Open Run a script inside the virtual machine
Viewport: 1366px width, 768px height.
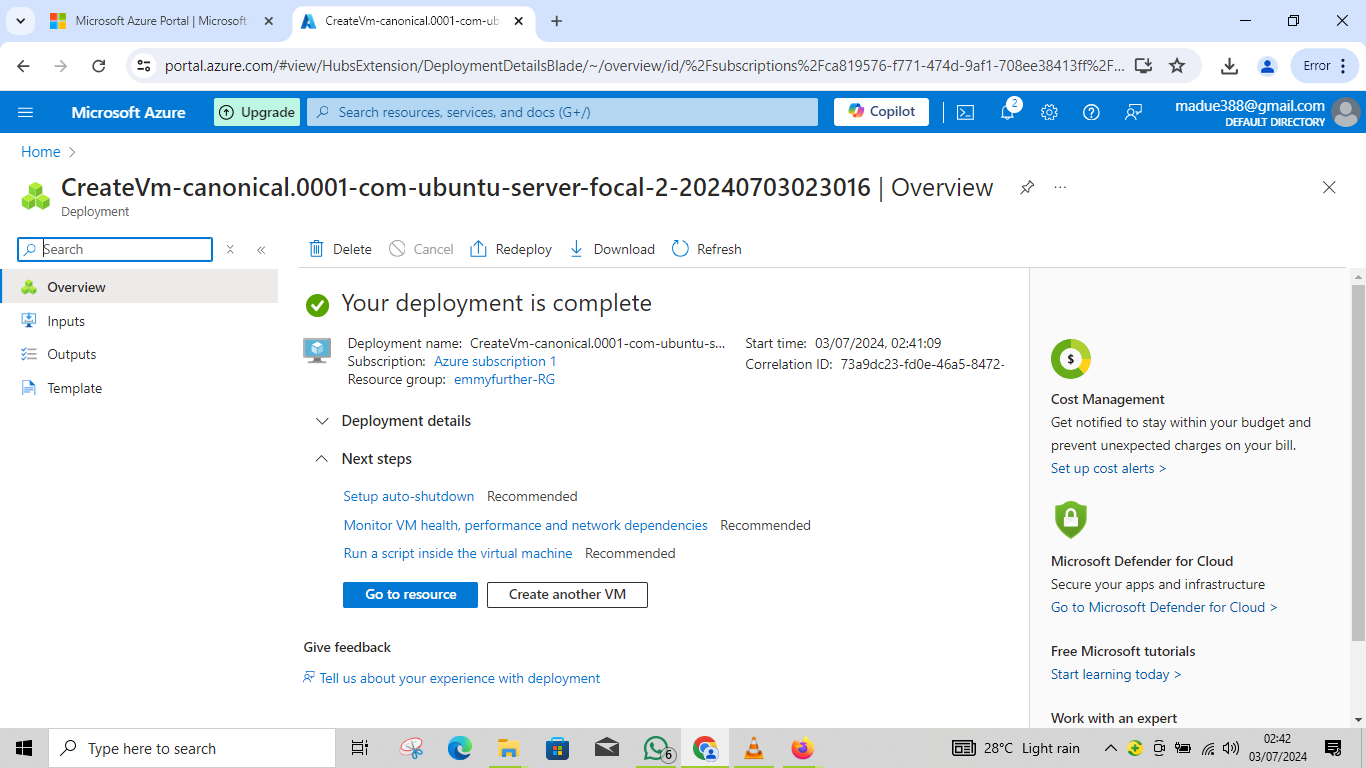click(x=458, y=553)
